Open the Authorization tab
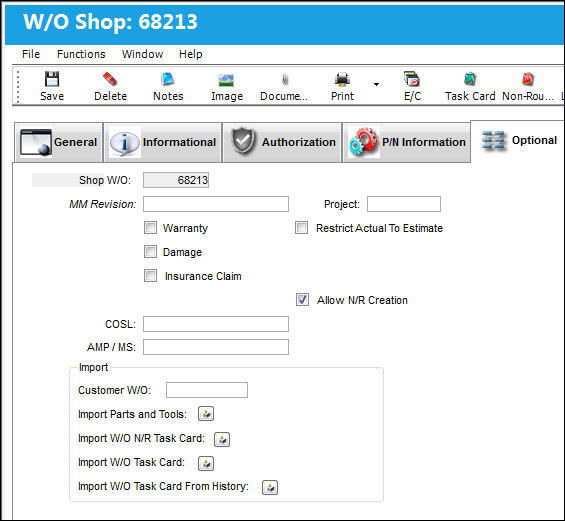 pyautogui.click(x=282, y=142)
